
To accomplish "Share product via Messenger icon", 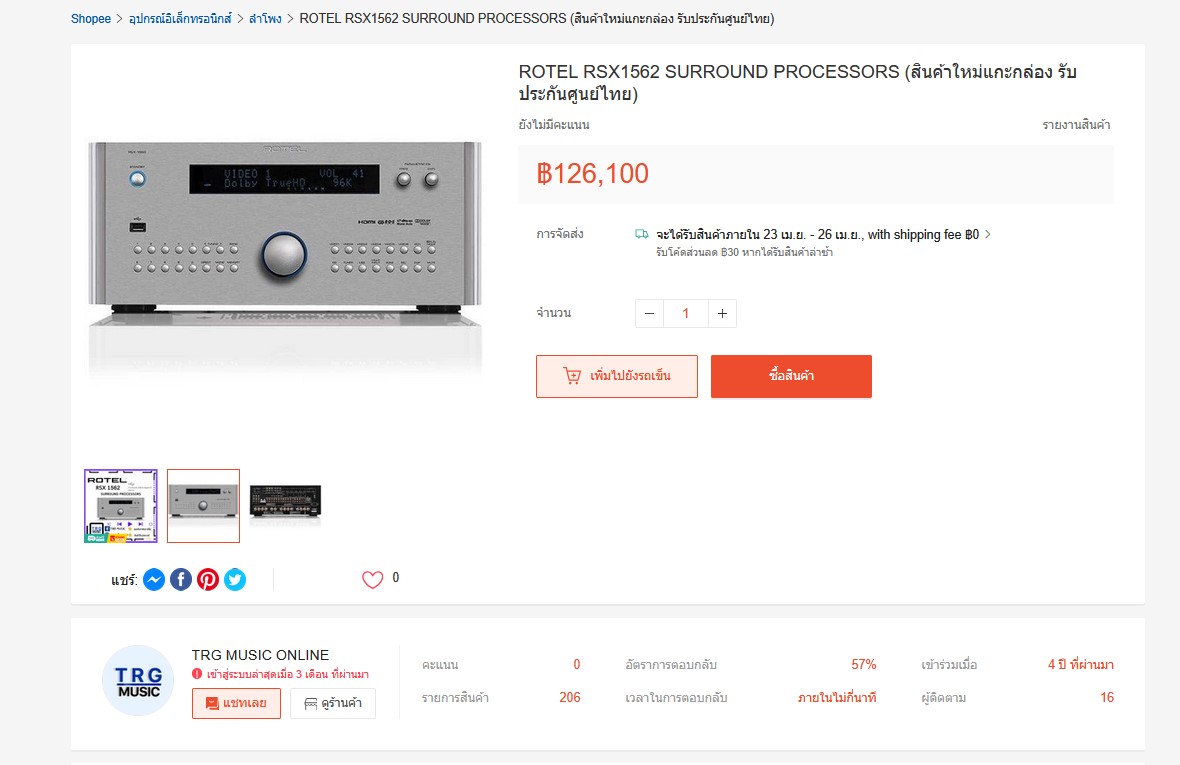I will (x=154, y=580).
